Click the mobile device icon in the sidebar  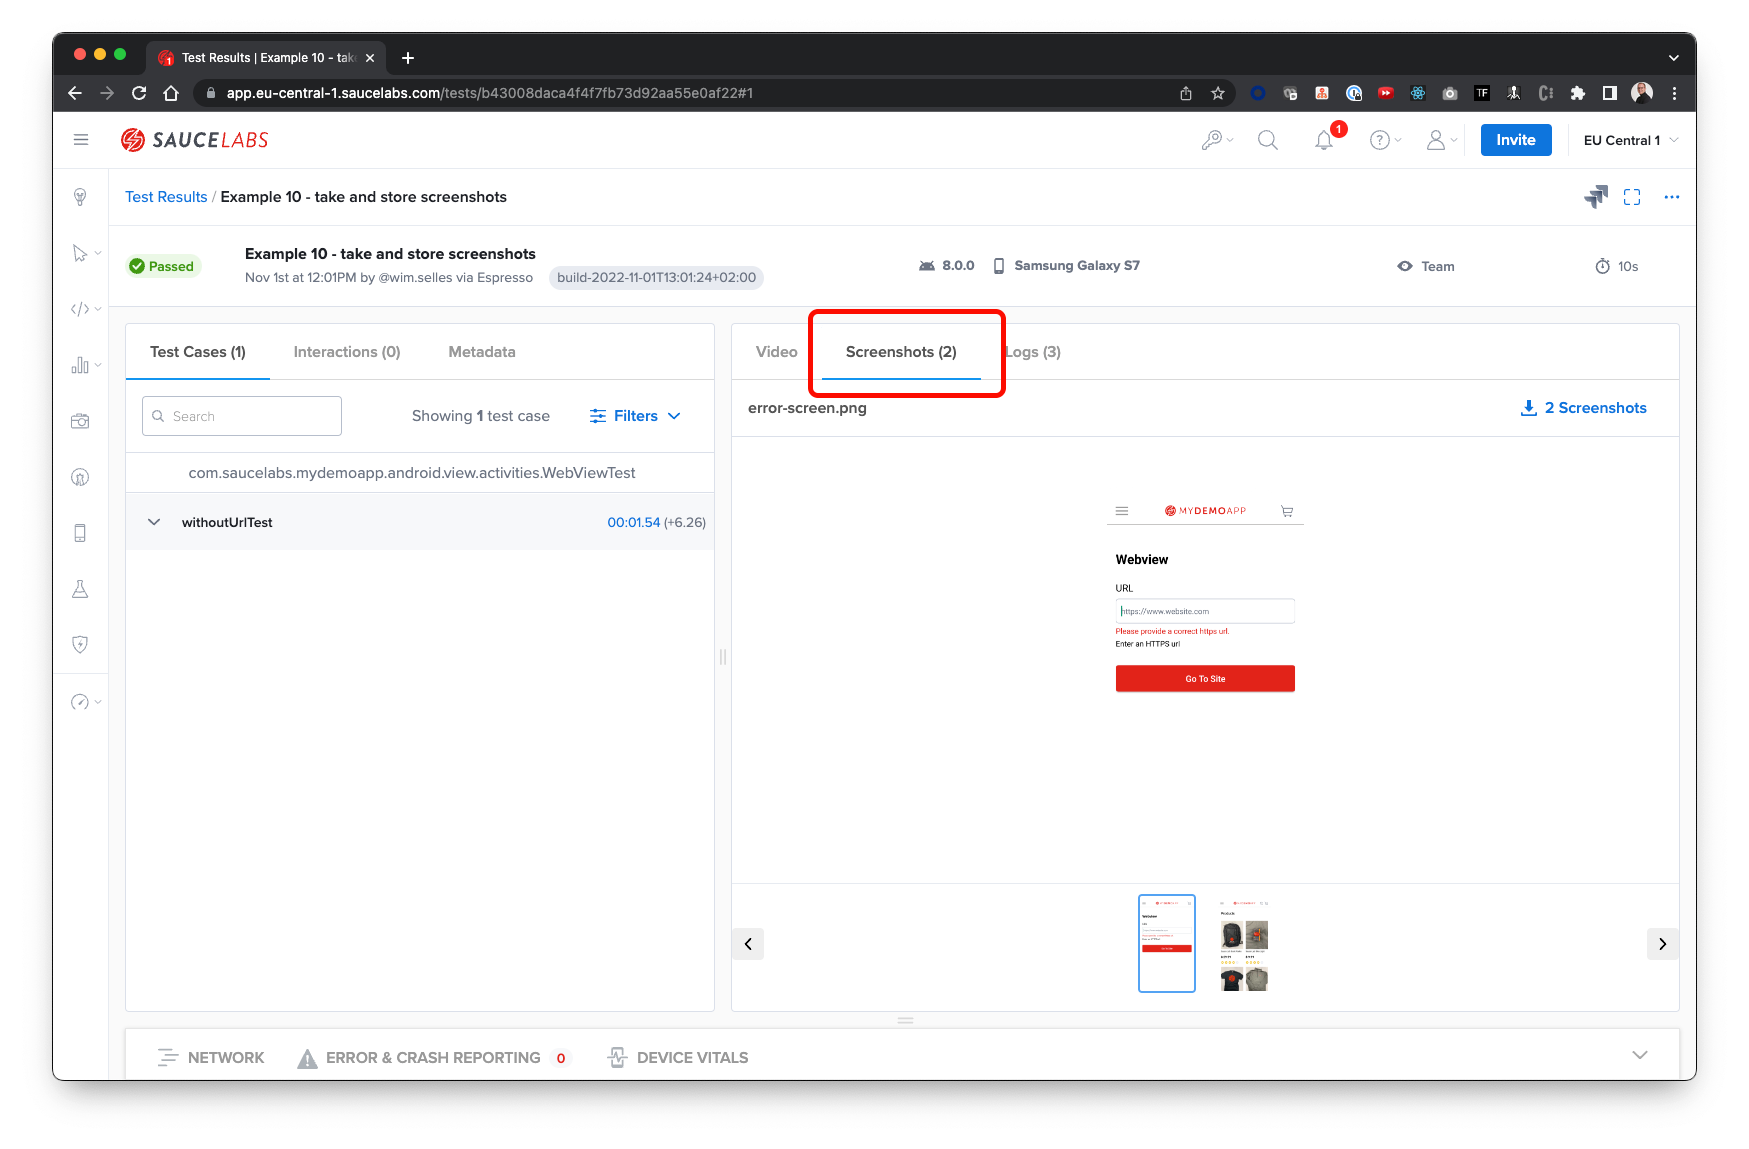[x=80, y=532]
